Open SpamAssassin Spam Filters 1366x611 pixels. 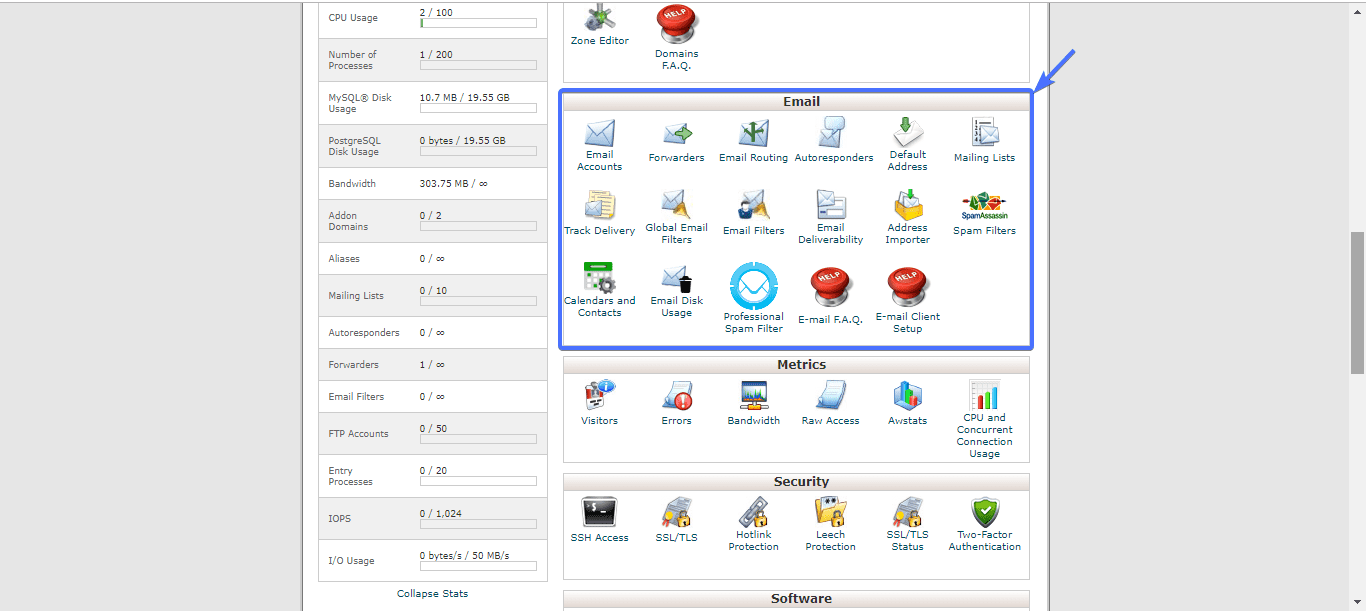pos(984,214)
